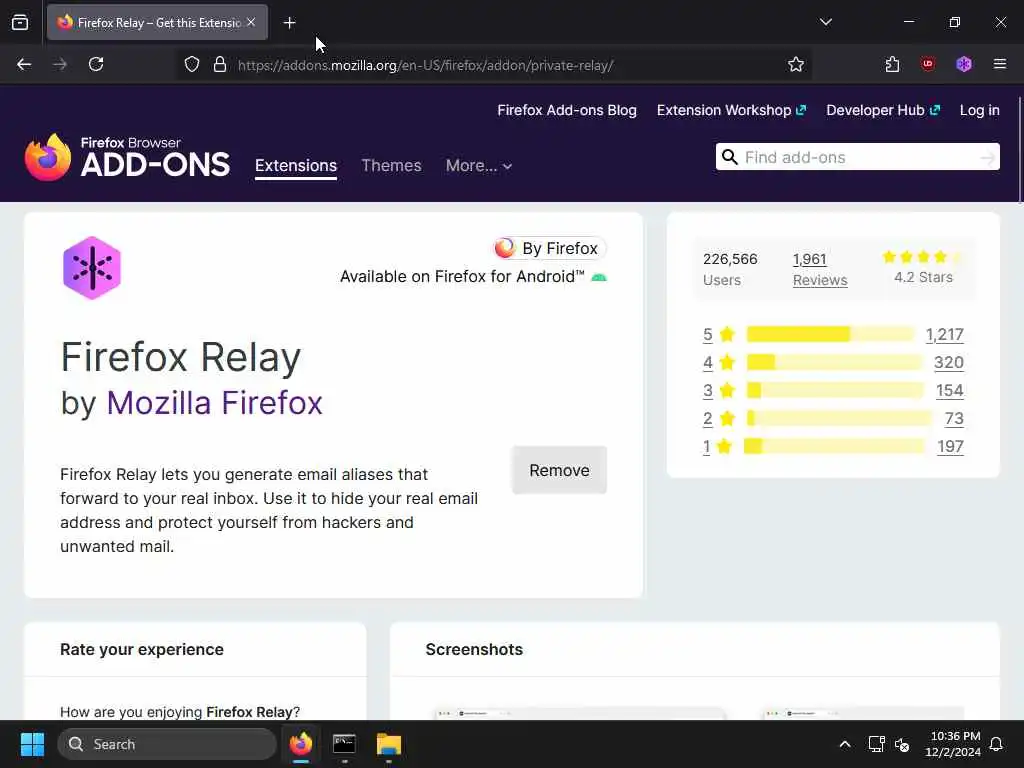The width and height of the screenshot is (1024, 768).
Task: Open the Extensions puzzle icon
Action: [x=892, y=65]
